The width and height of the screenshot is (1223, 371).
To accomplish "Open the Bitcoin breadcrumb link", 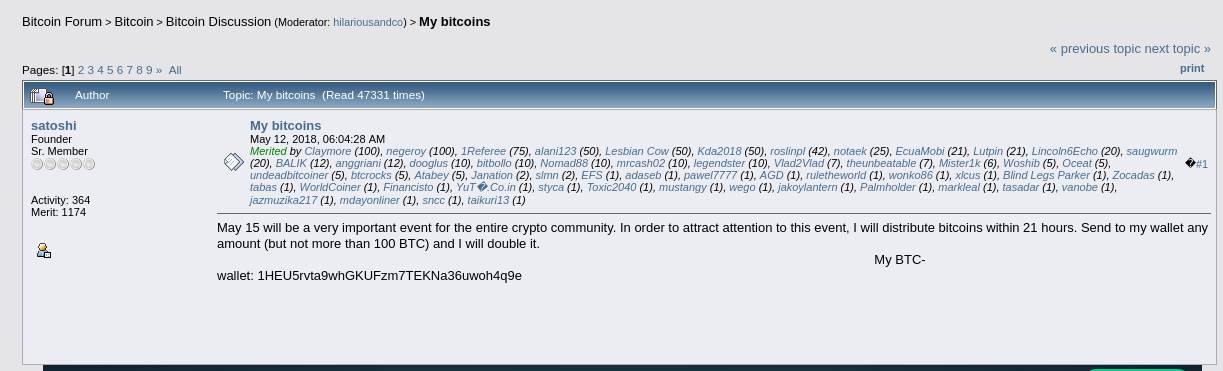I will [134, 21].
